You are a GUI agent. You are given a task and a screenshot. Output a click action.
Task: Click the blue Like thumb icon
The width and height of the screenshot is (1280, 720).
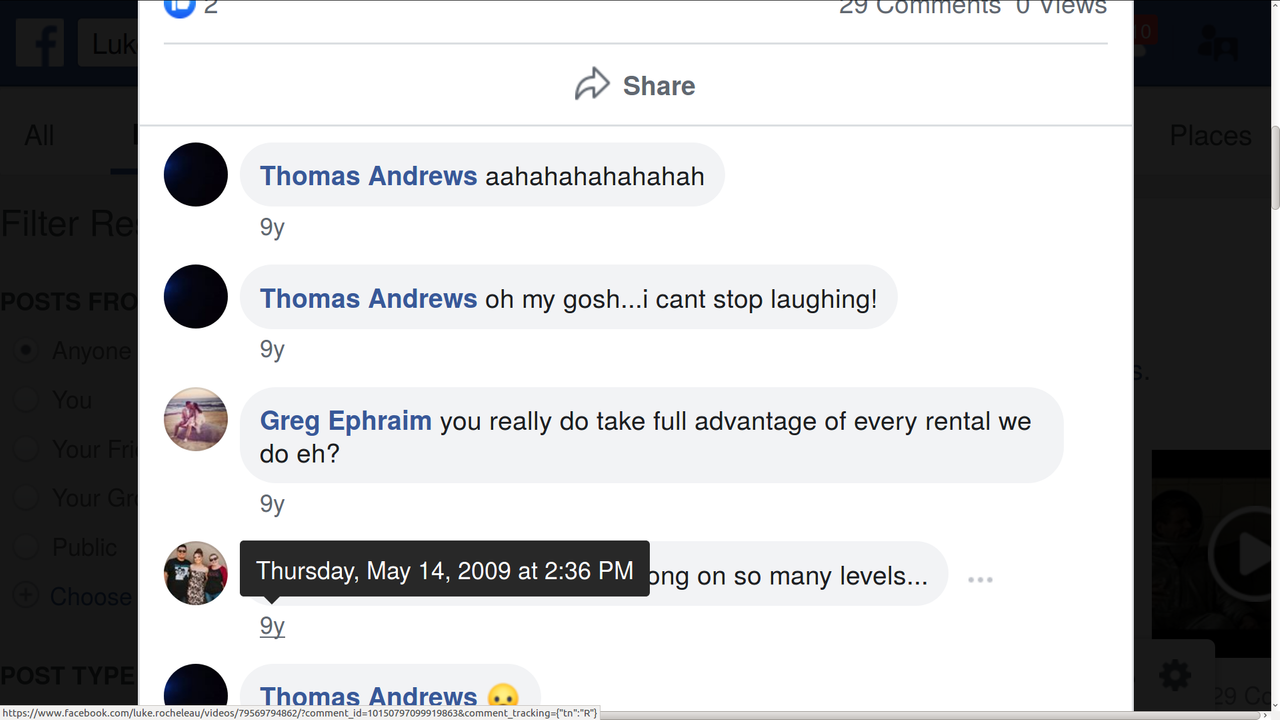179,7
